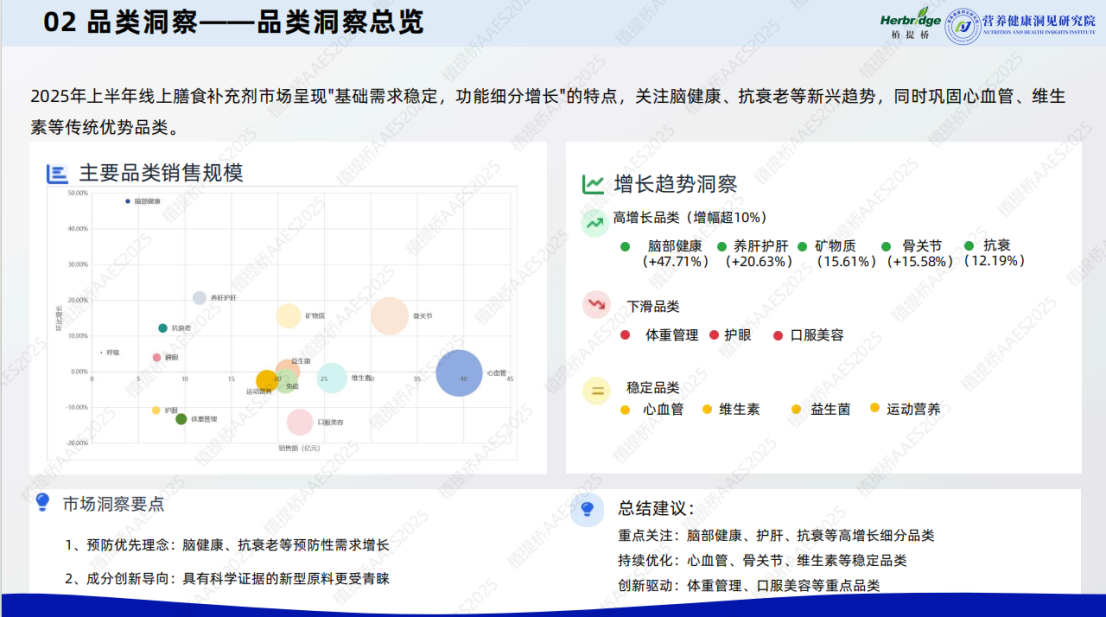
Task: Click the 预防优先理念 insight line
Action: click(x=227, y=546)
